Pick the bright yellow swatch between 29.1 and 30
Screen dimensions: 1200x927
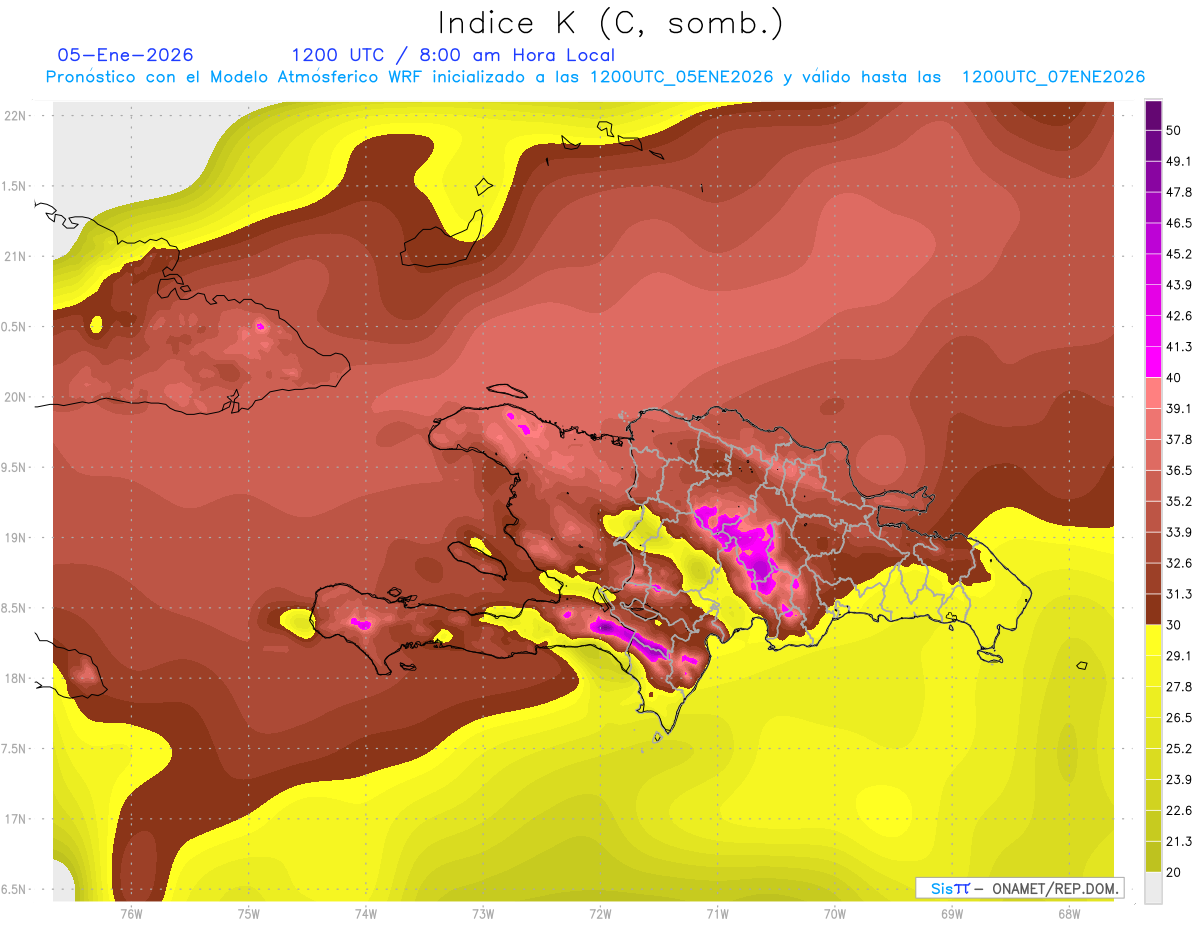coord(1154,640)
